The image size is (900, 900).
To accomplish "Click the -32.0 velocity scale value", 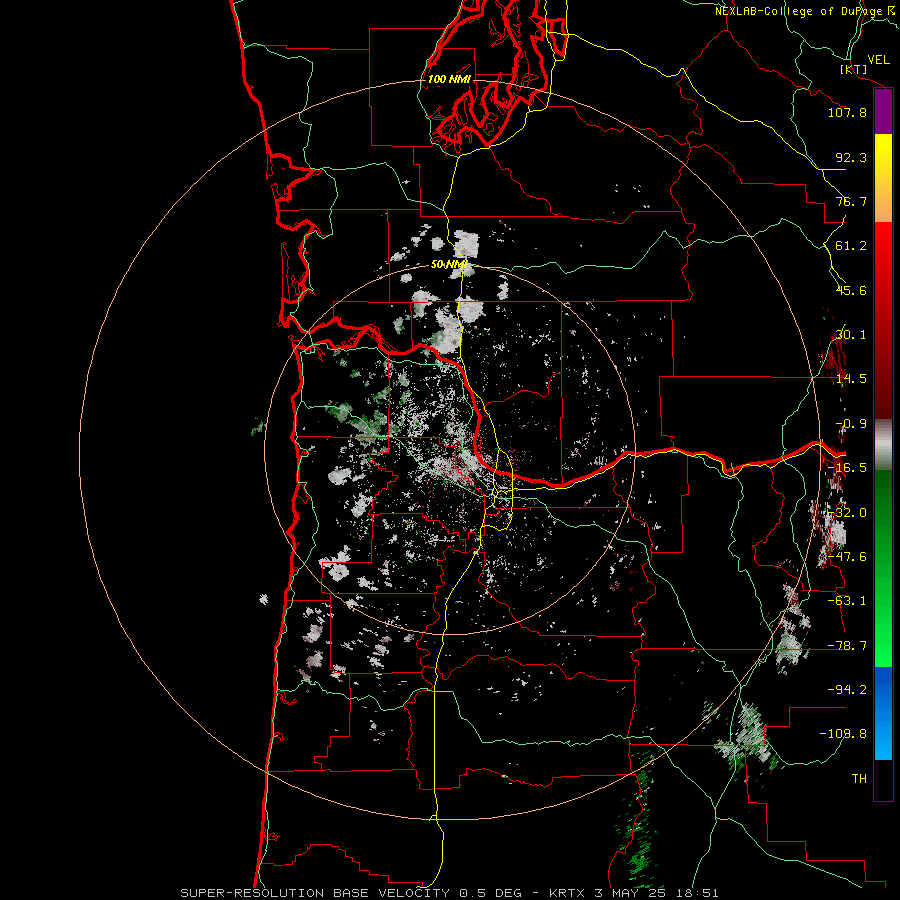I will (x=847, y=513).
